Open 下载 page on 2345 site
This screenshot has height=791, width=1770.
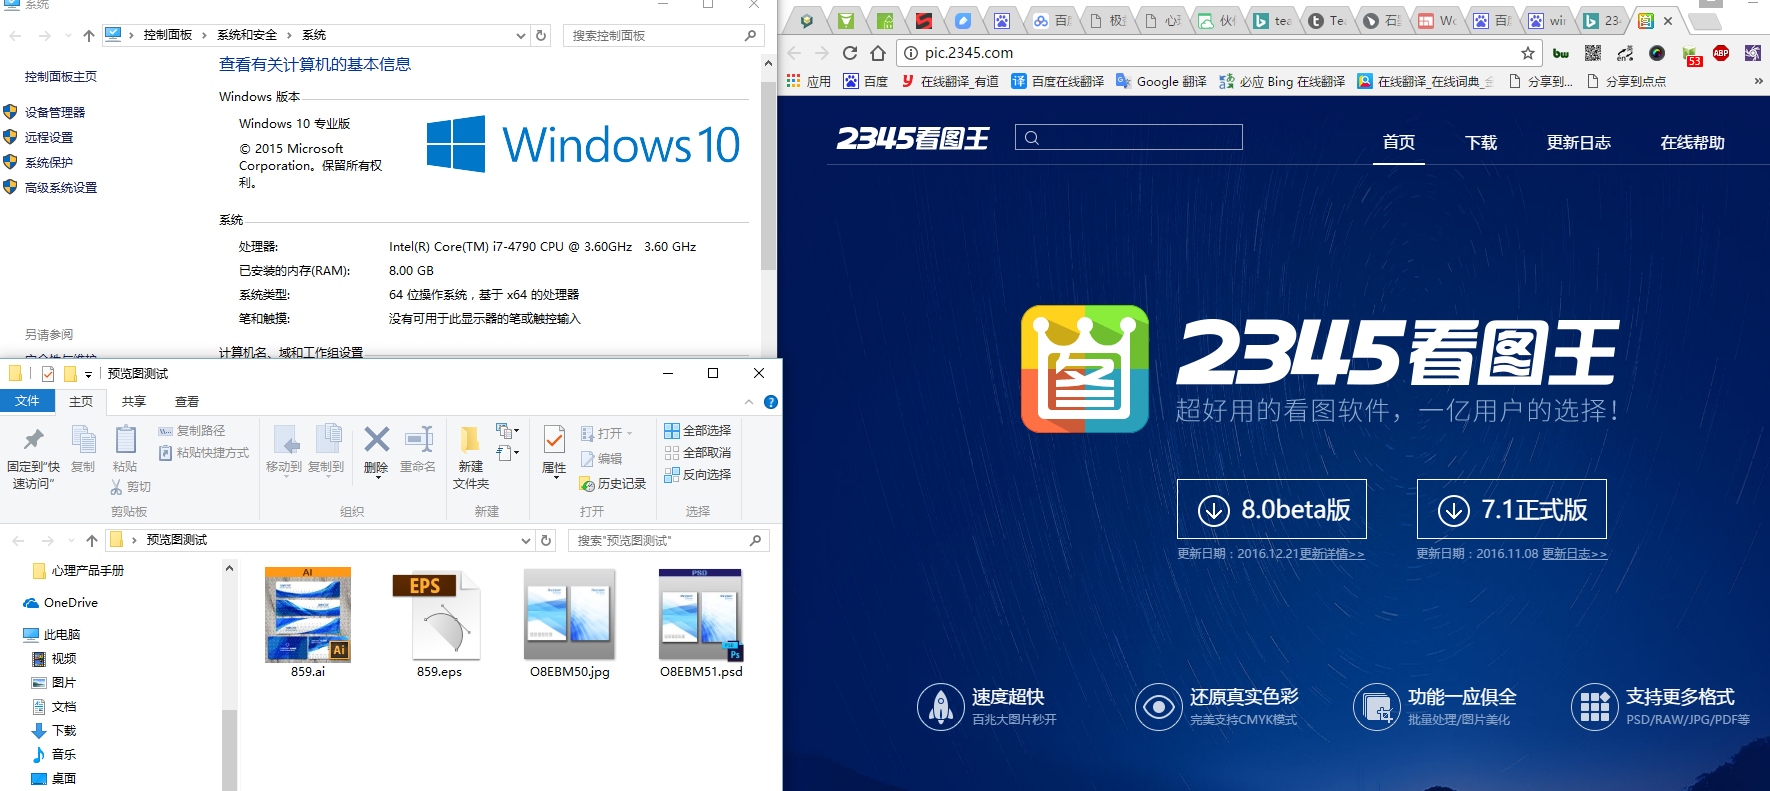1481,142
